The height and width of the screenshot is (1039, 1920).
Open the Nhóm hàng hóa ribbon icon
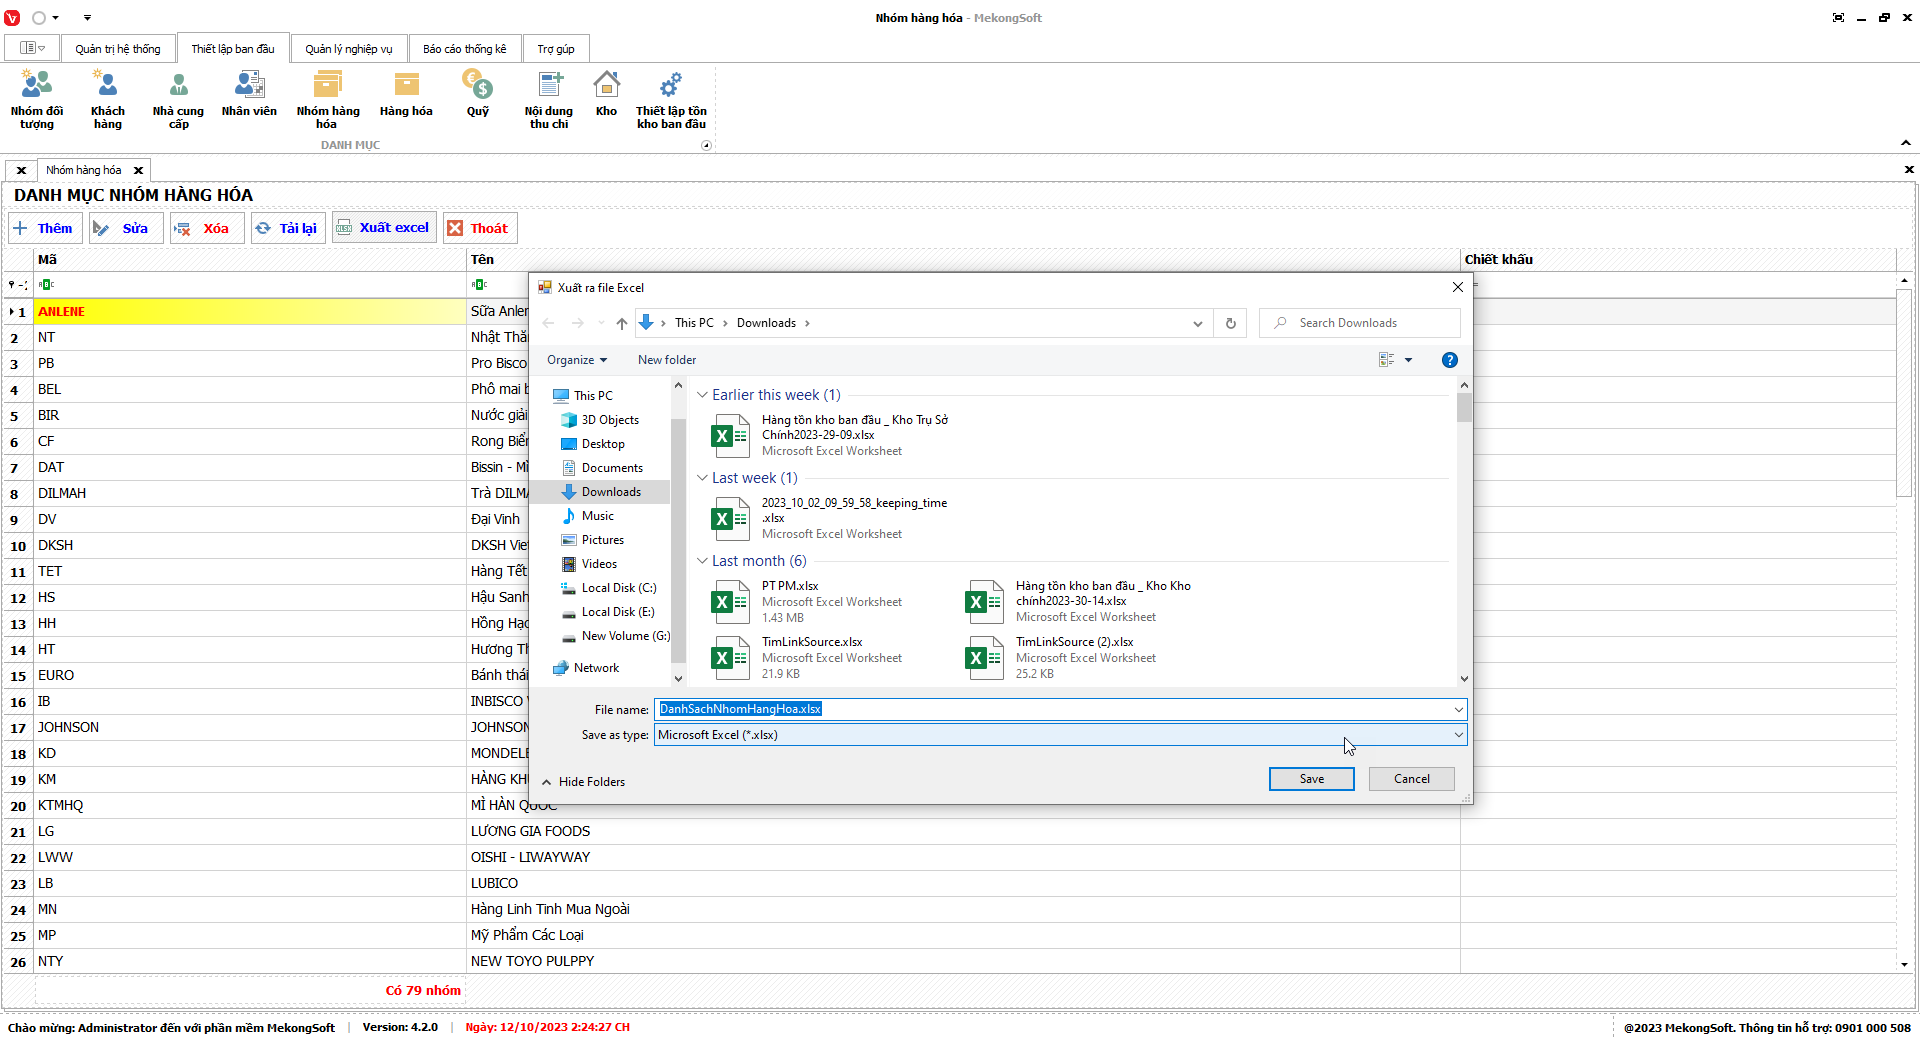point(328,99)
